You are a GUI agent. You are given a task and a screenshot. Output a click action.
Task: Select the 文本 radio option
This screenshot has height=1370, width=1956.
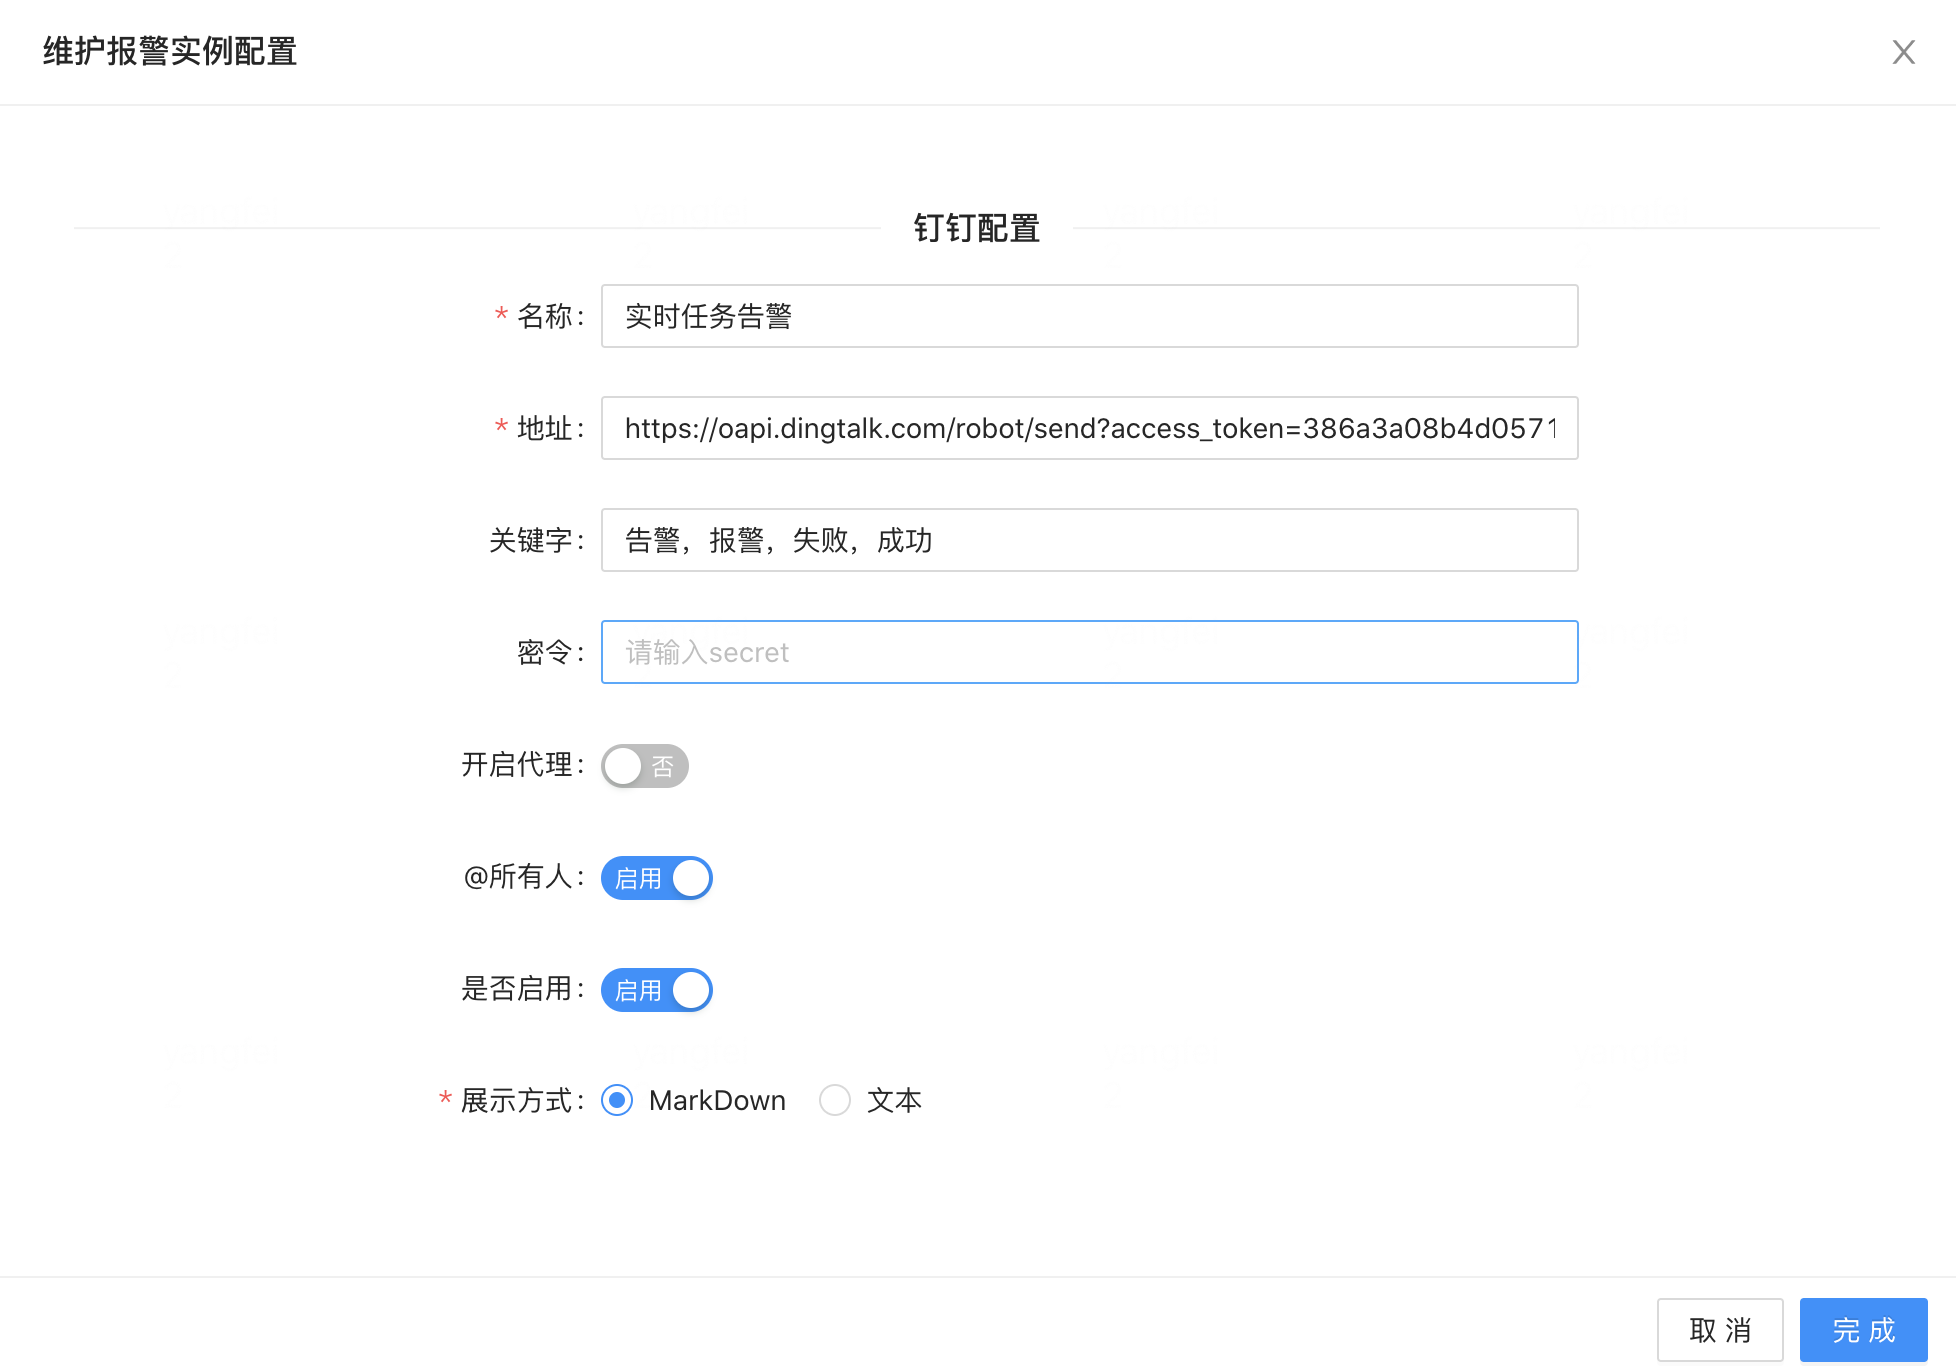click(x=835, y=1100)
